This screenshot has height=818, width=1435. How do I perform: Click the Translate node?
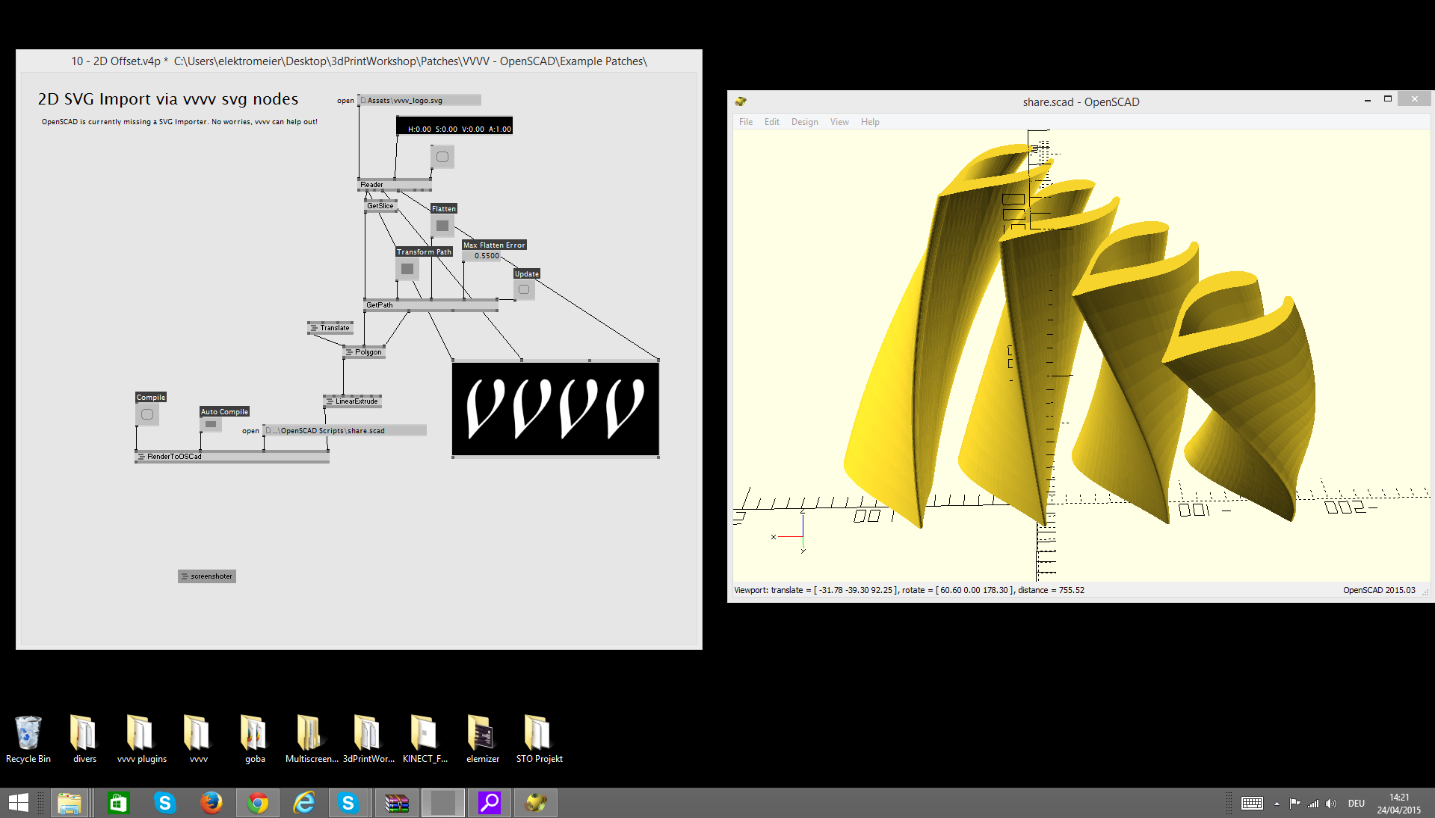click(x=331, y=328)
